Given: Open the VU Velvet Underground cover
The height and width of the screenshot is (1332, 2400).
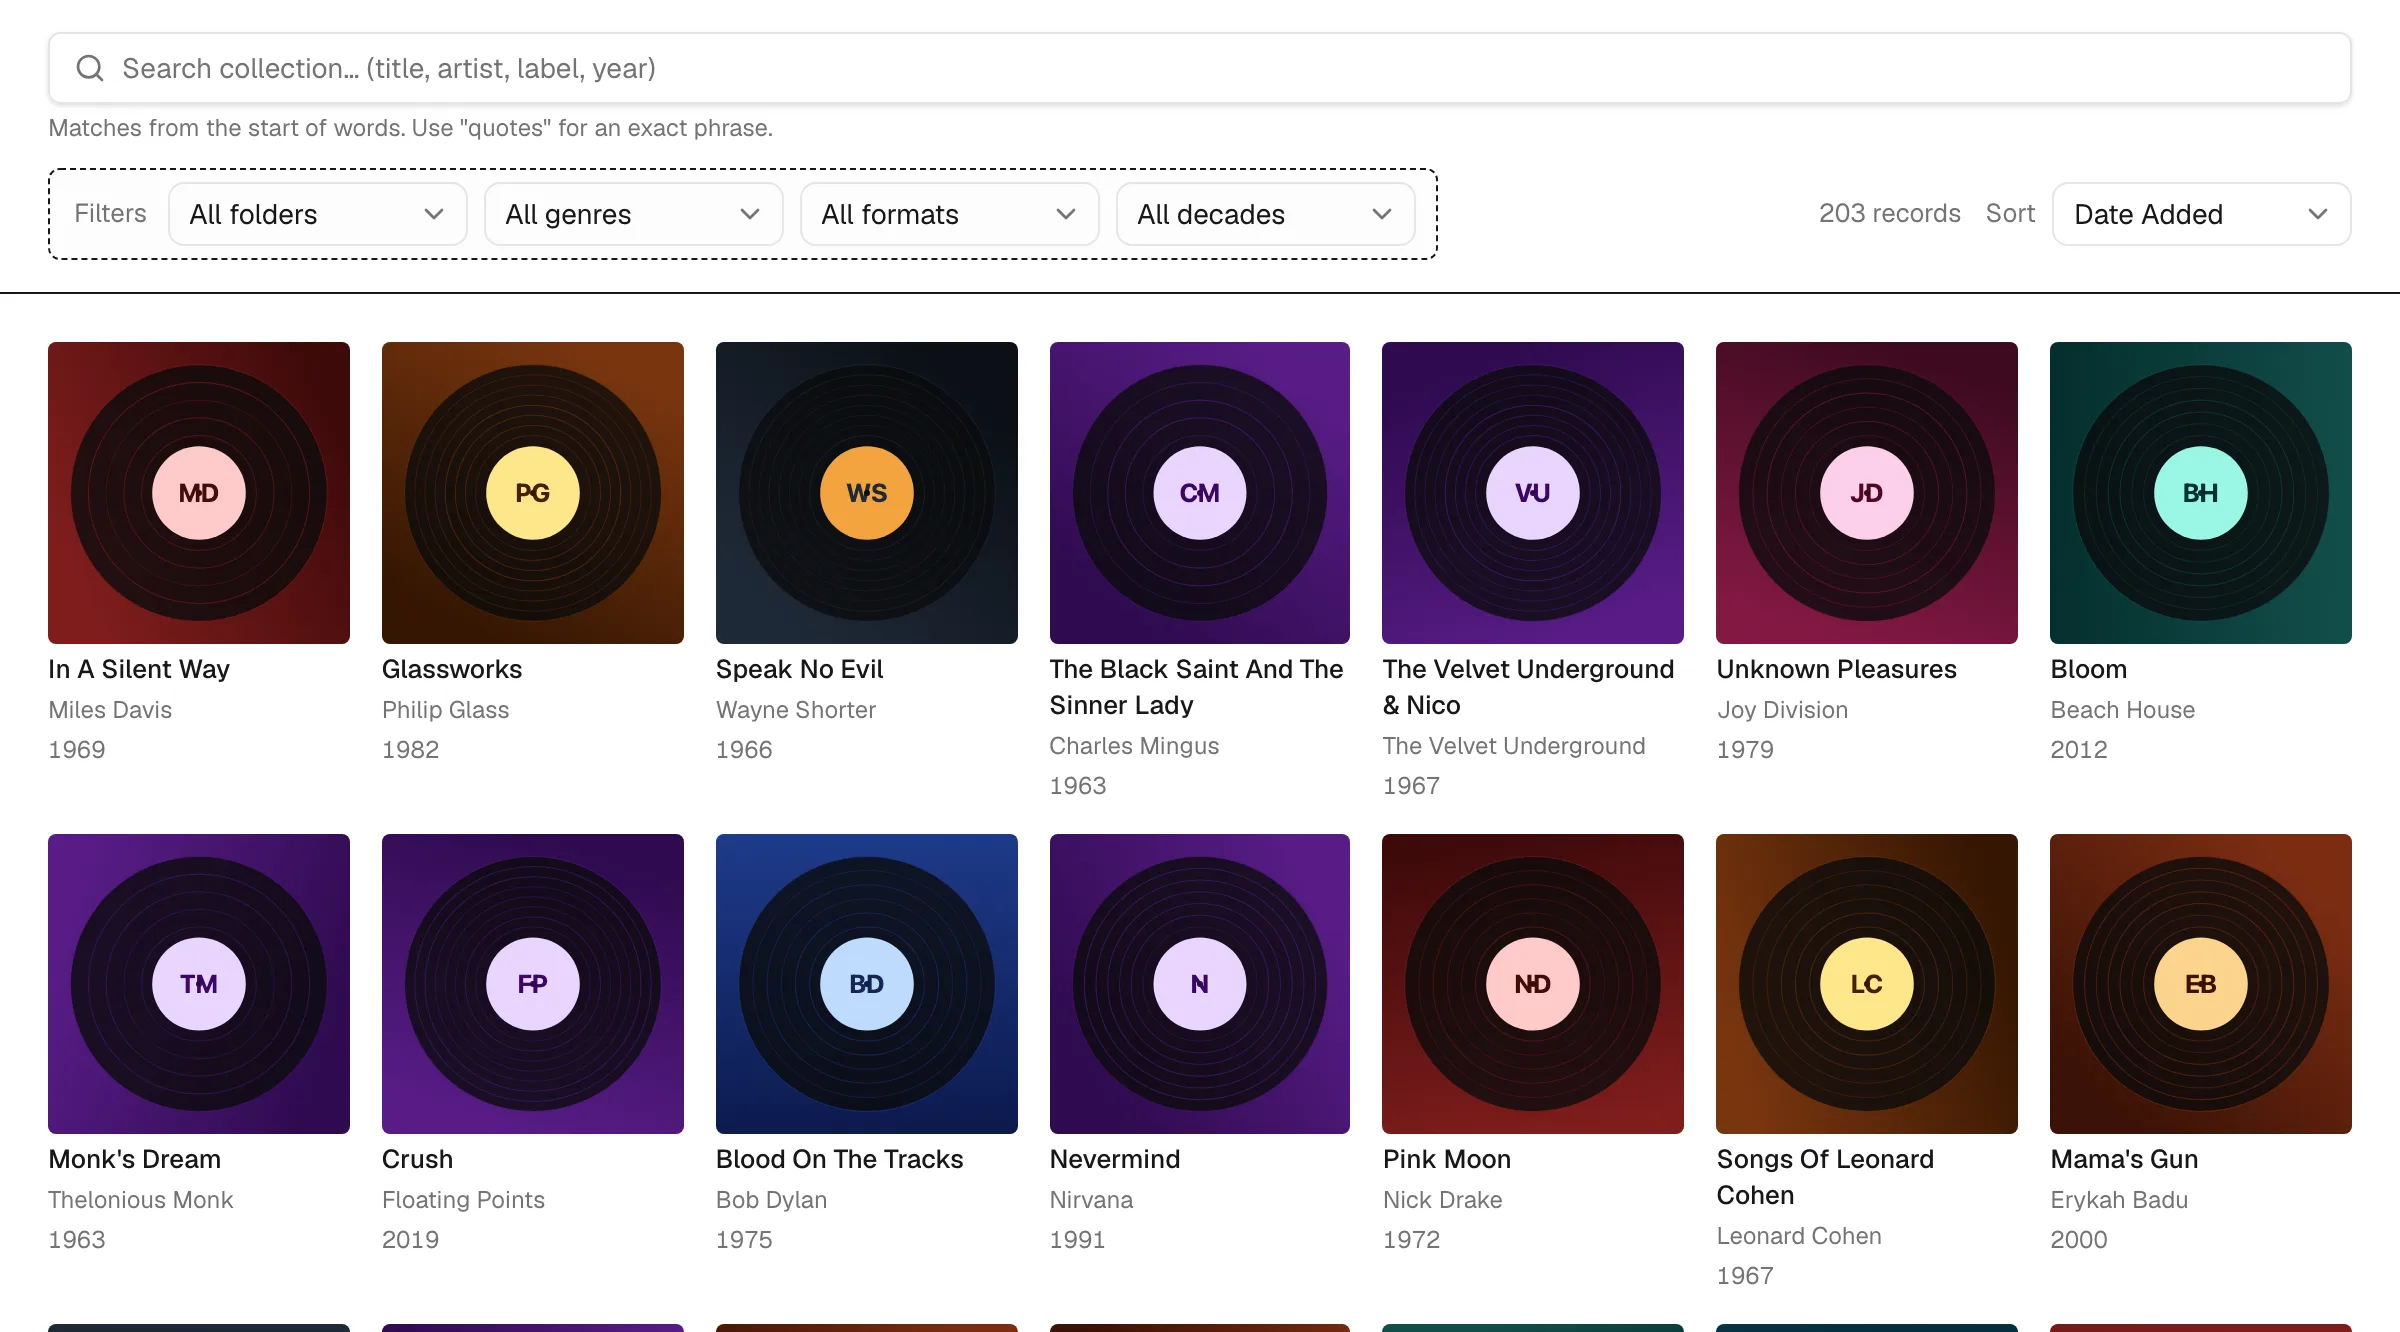Looking at the screenshot, I should [1533, 493].
